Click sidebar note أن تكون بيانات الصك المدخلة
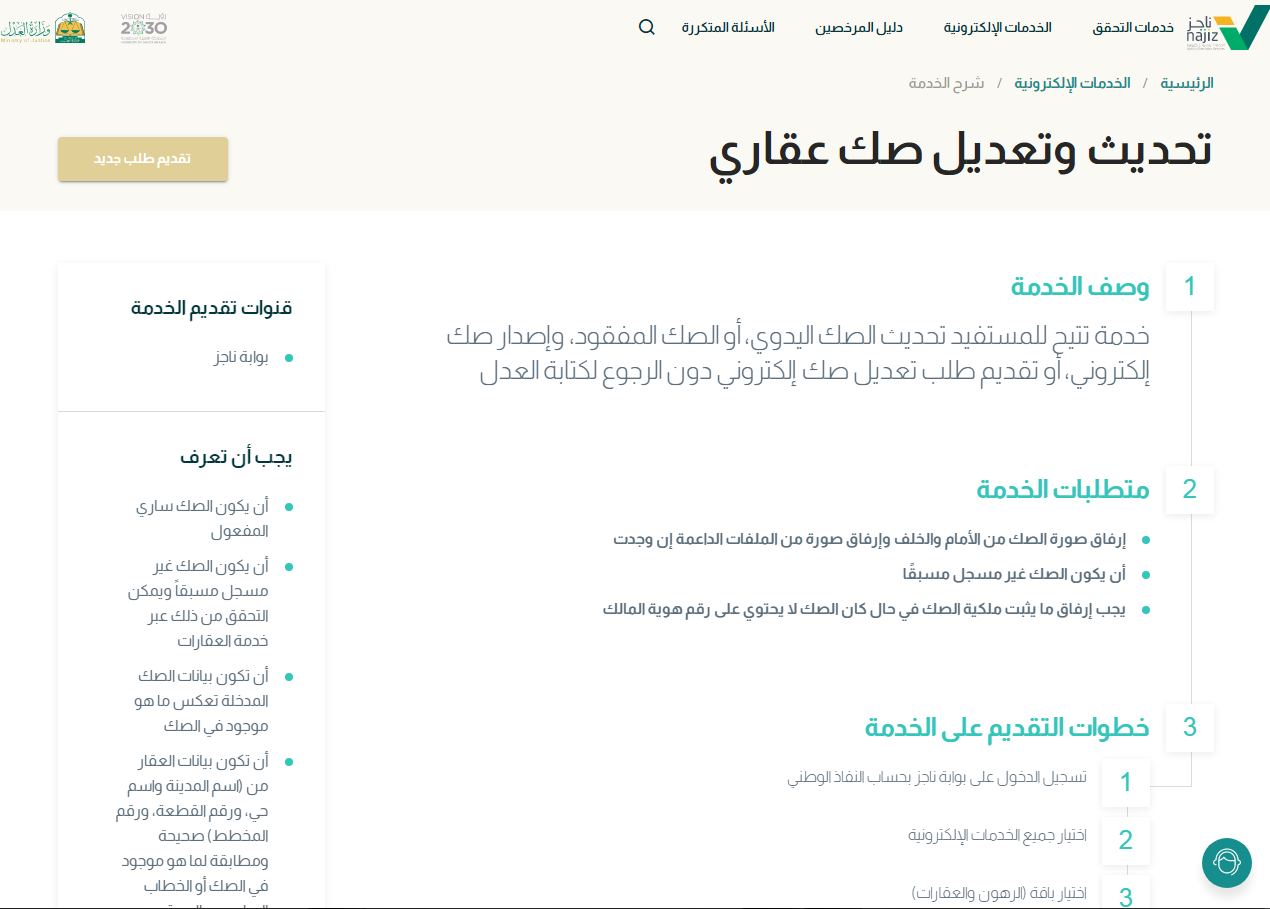1270x909 pixels. click(202, 701)
